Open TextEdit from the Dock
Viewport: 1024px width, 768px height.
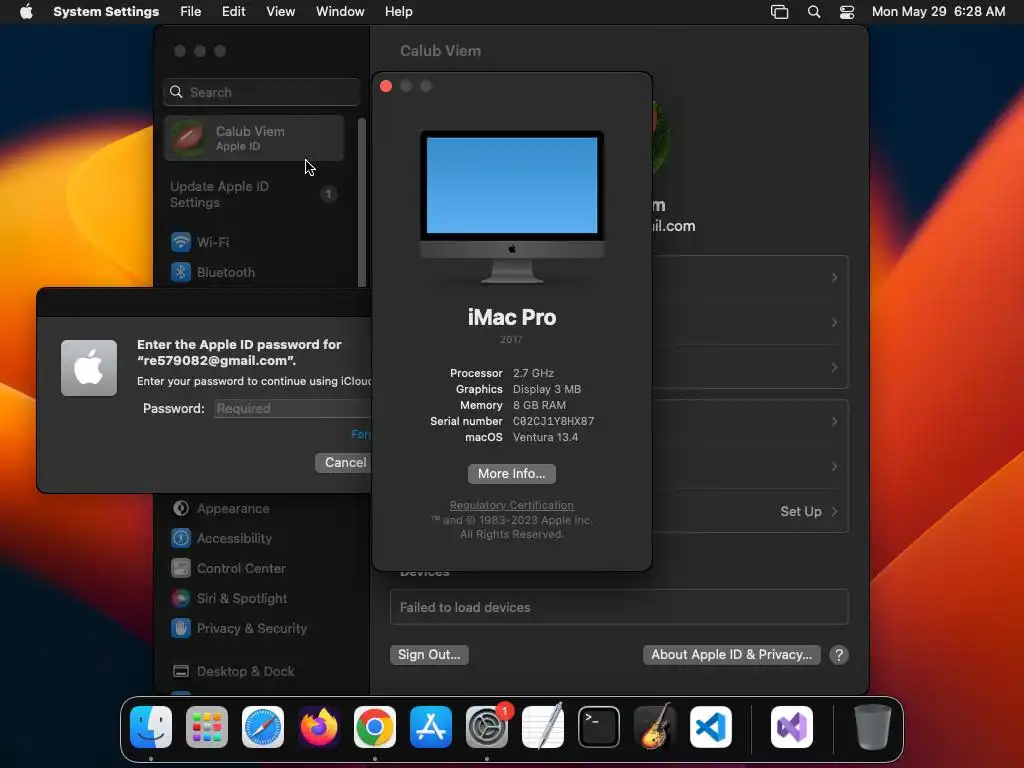(x=543, y=727)
